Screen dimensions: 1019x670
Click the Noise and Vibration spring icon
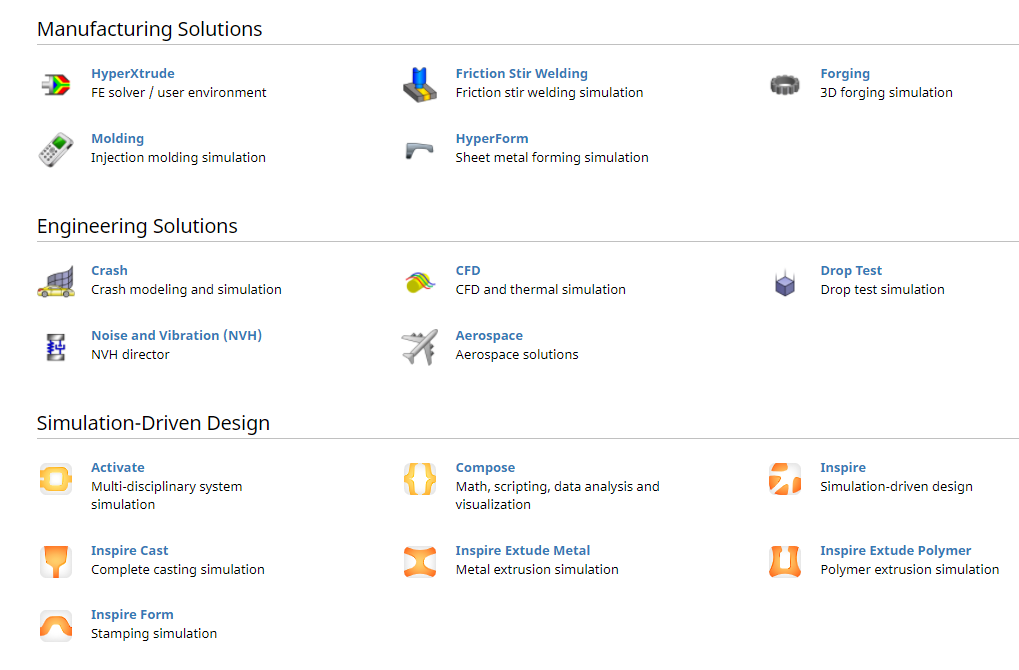[56, 347]
